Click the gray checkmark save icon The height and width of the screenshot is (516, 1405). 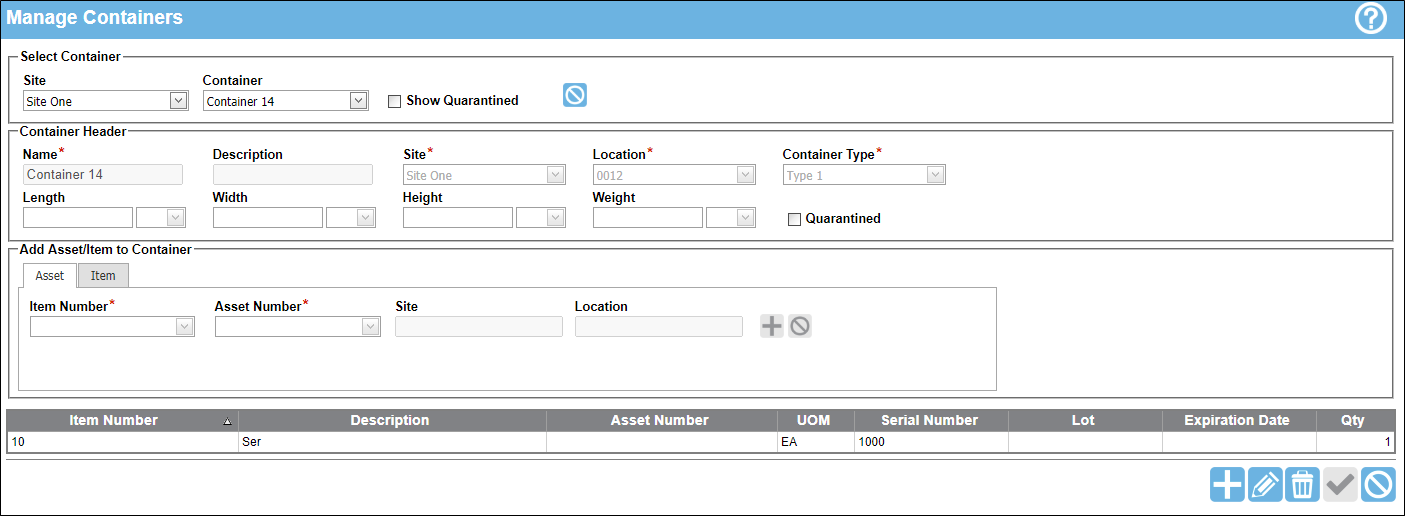1341,485
